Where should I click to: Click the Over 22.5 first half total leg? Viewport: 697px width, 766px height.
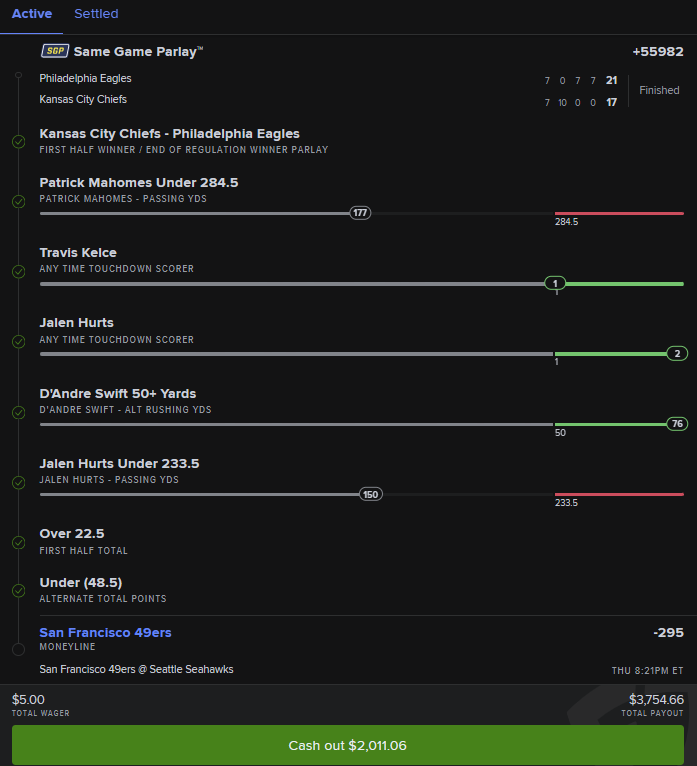[x=72, y=533]
